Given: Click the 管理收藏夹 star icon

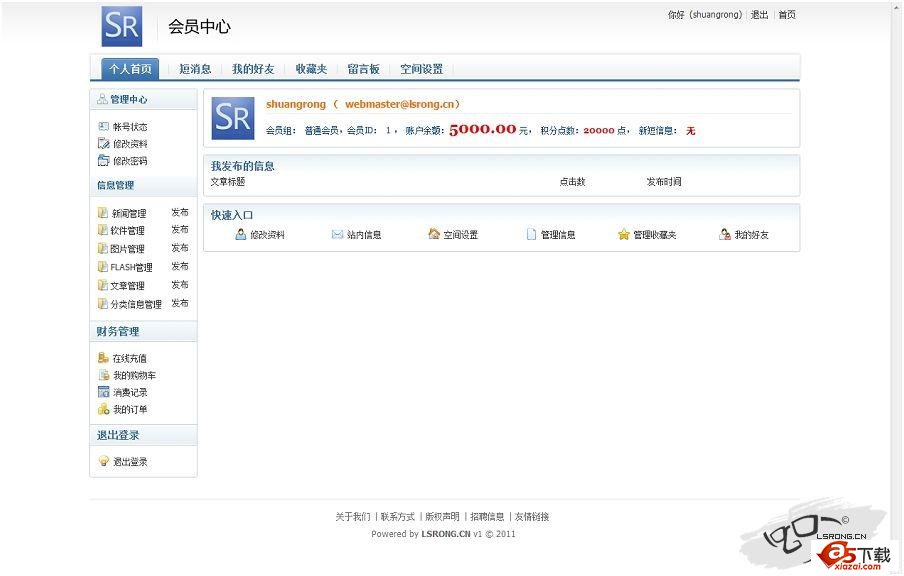Looking at the screenshot, I should [624, 235].
